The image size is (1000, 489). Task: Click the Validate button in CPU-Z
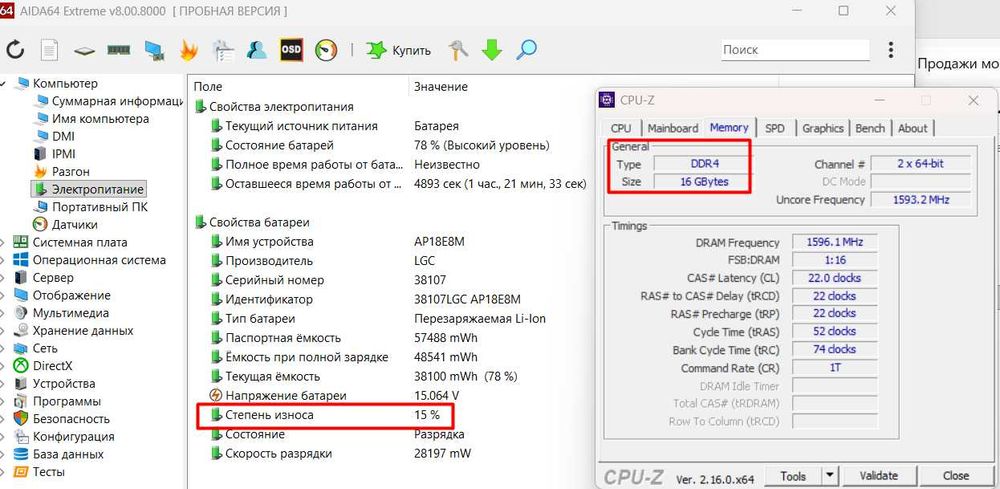(879, 476)
